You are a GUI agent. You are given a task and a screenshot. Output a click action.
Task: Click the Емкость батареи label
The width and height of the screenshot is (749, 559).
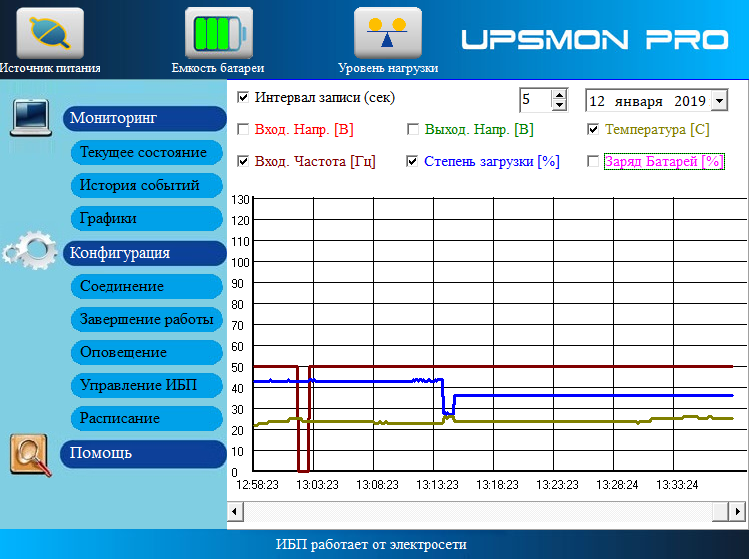218,68
